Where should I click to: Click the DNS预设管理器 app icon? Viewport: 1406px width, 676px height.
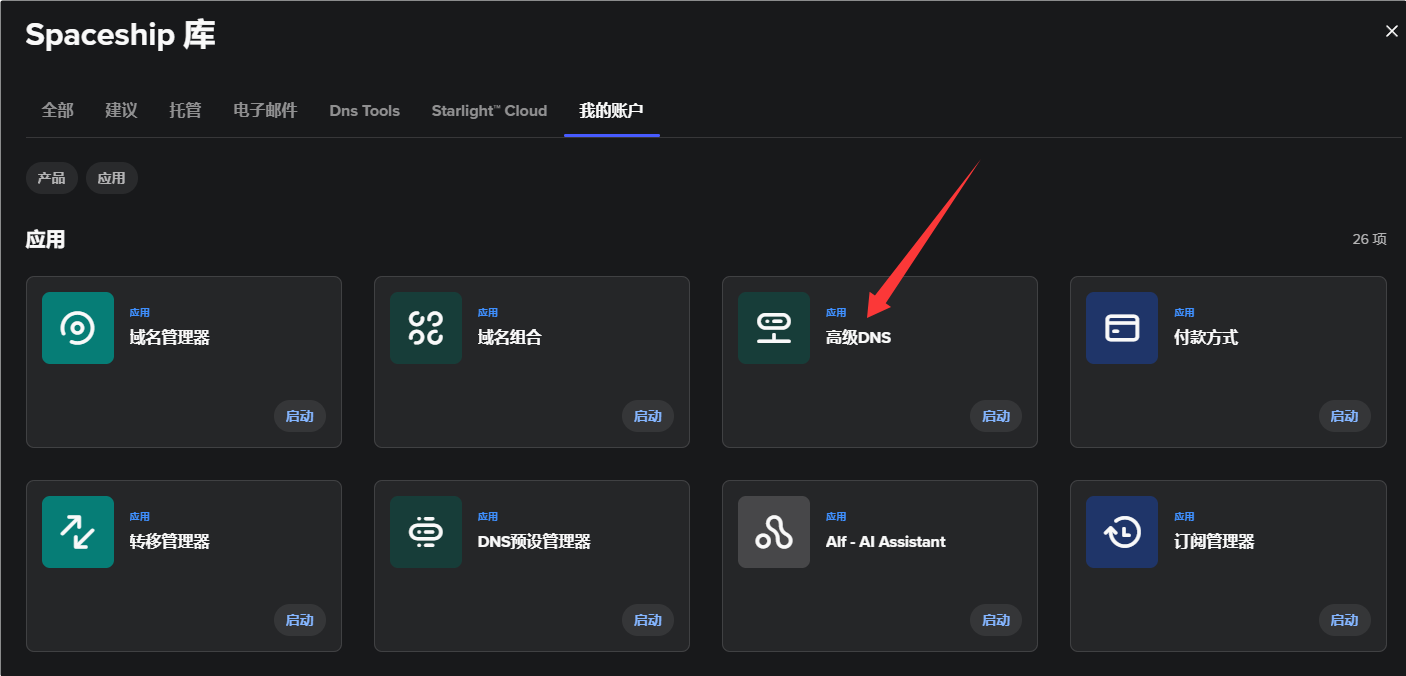tap(426, 532)
